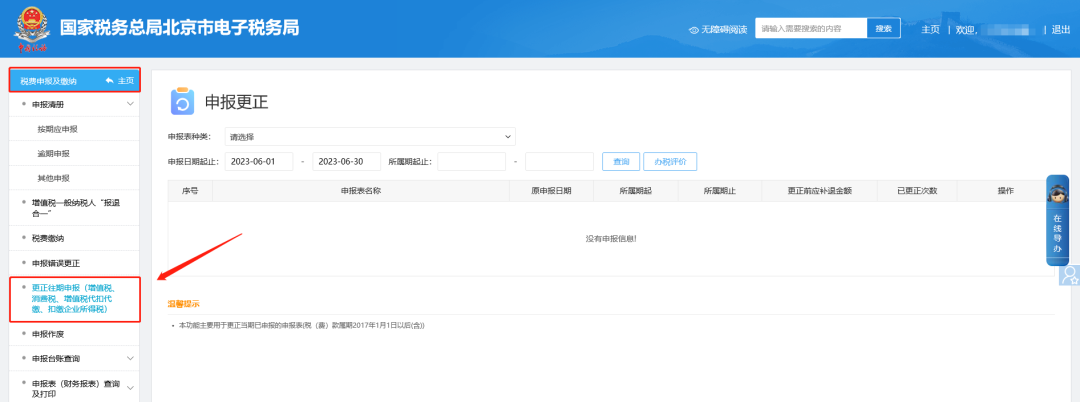Focus the header search input box
Image resolution: width=1080 pixels, height=402 pixels.
click(809, 29)
